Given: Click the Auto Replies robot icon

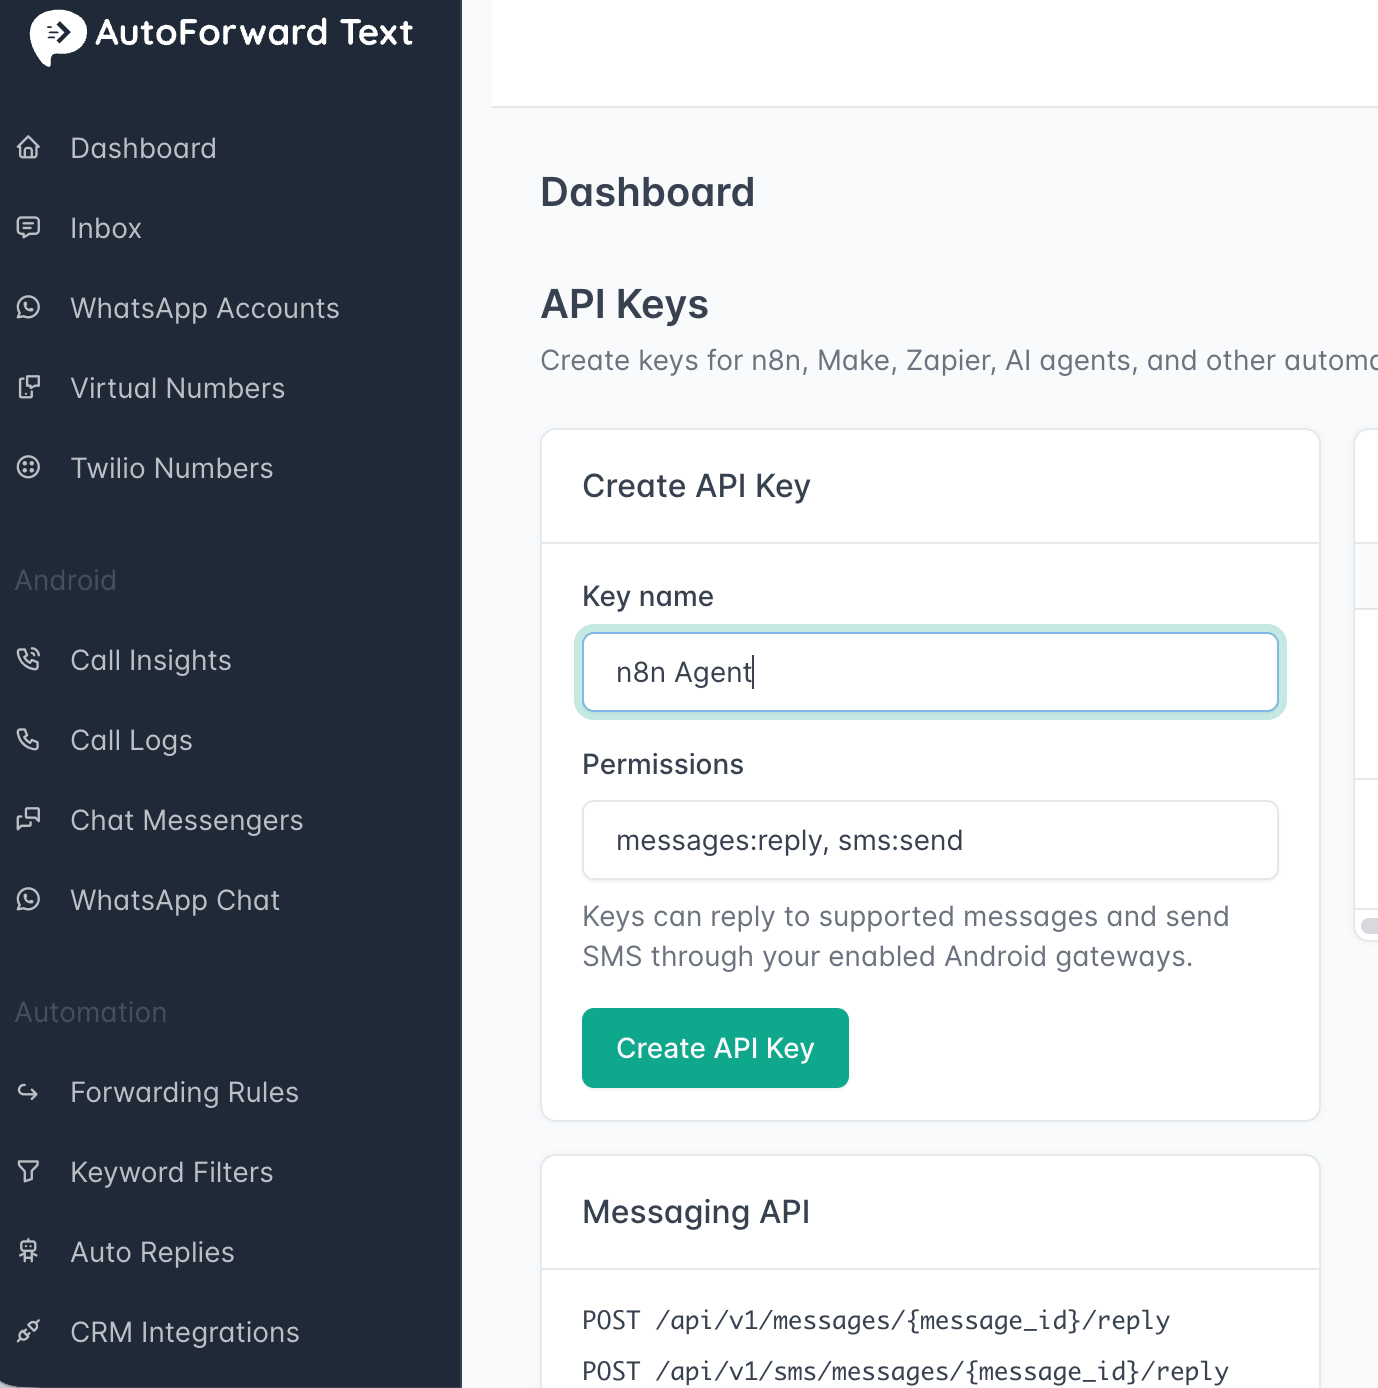Looking at the screenshot, I should (29, 1252).
